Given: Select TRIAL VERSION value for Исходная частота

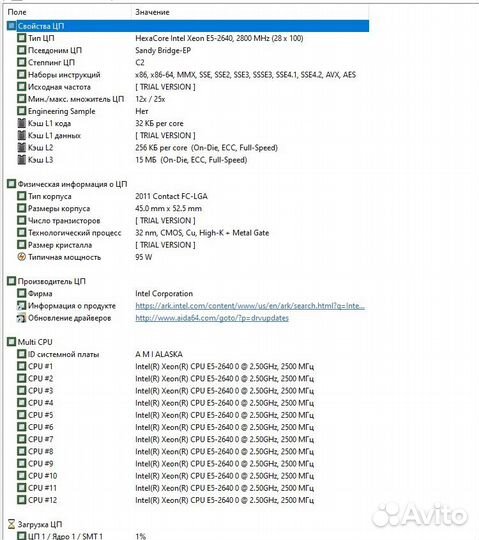Looking at the screenshot, I should click(165, 87).
